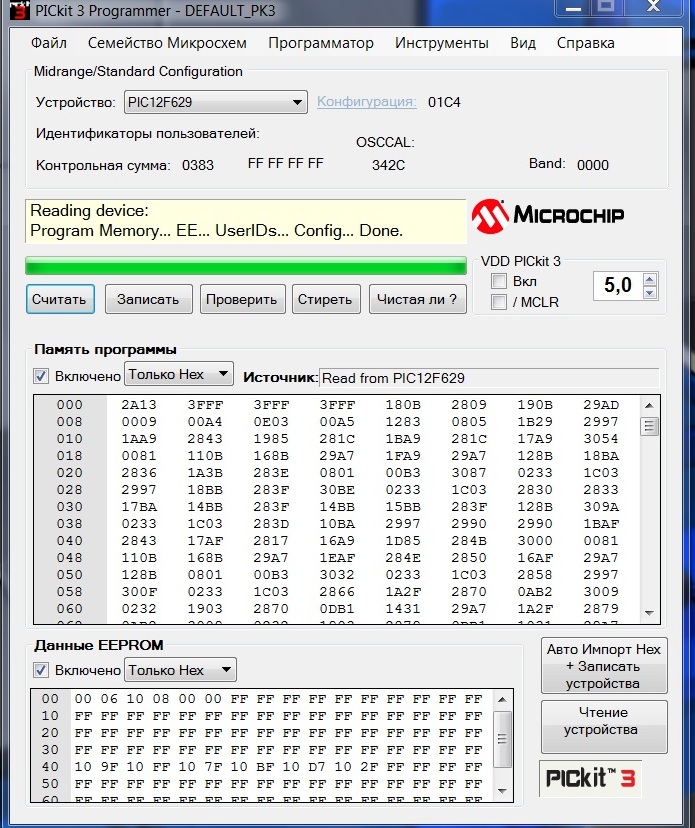Open the Инструменты menu
This screenshot has width=695, height=828.
[x=442, y=43]
